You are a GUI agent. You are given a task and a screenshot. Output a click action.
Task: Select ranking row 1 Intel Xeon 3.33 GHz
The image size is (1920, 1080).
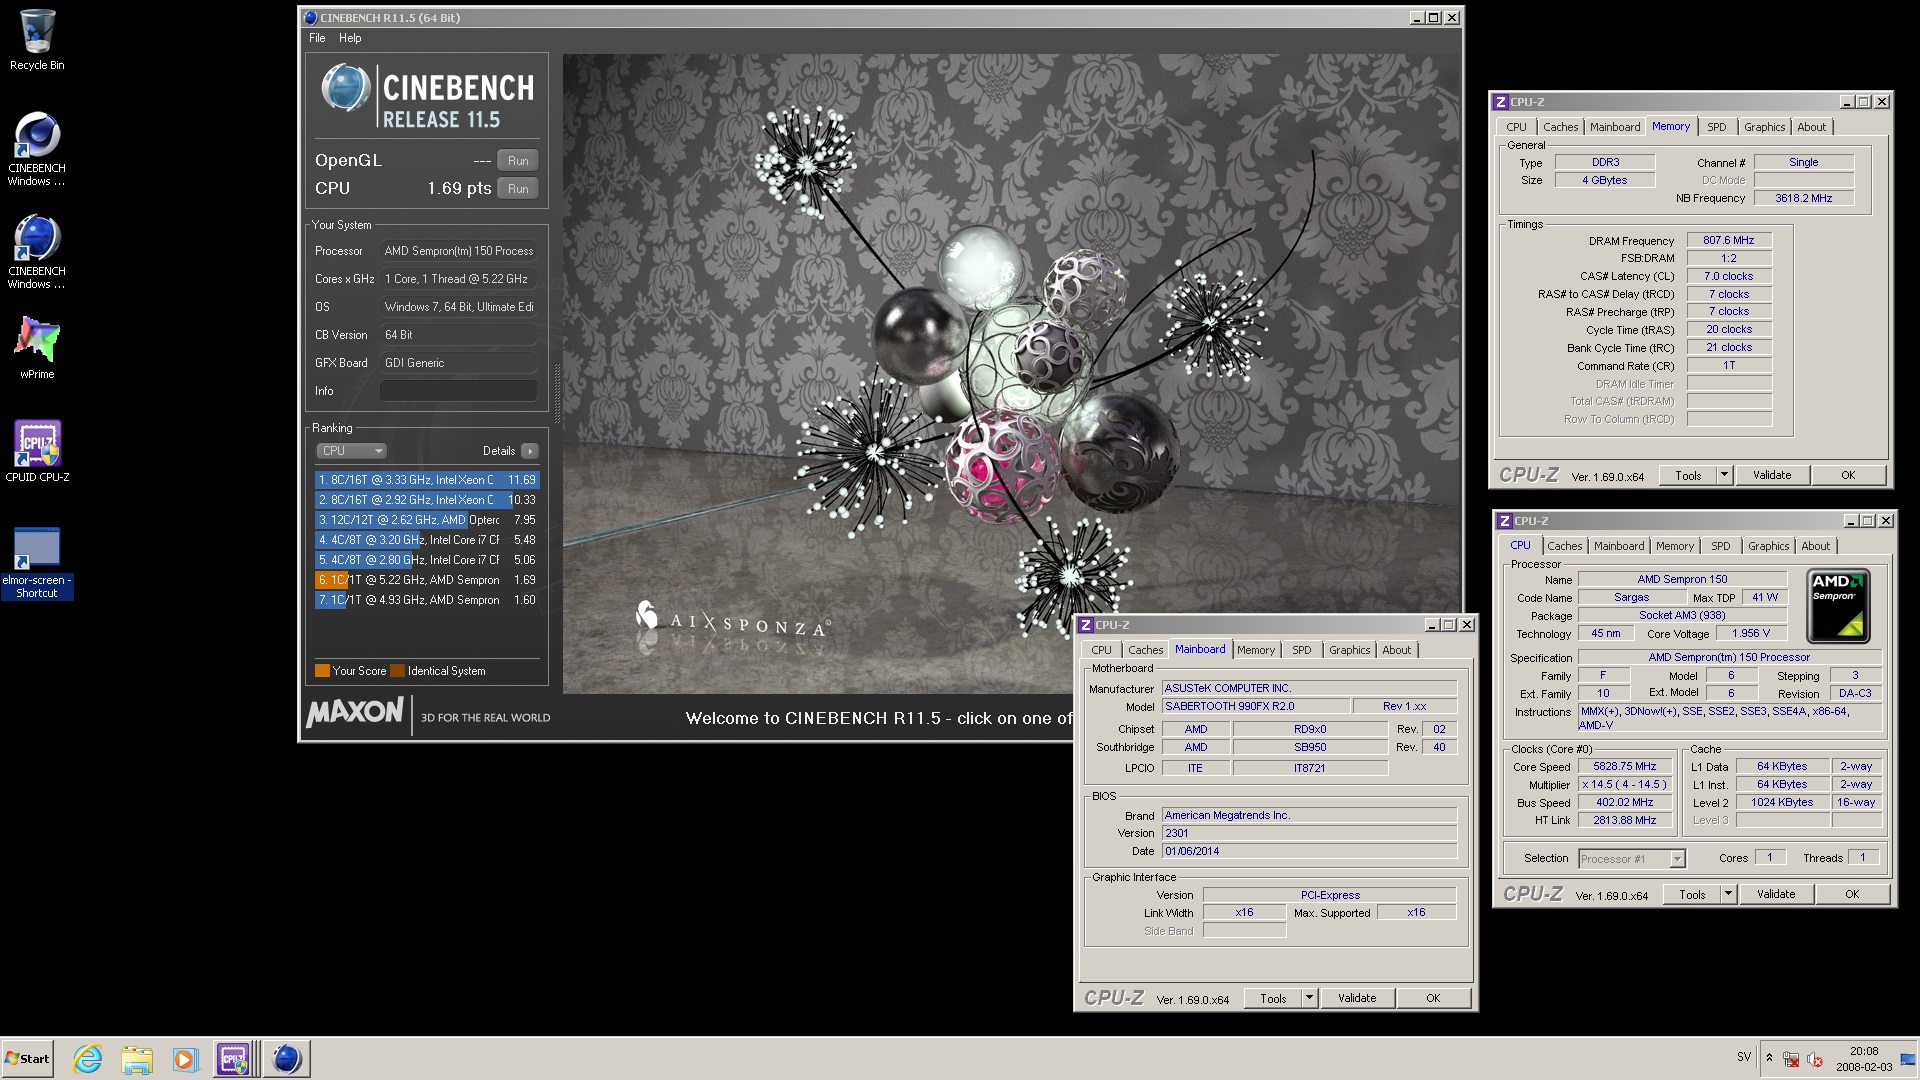coord(427,480)
